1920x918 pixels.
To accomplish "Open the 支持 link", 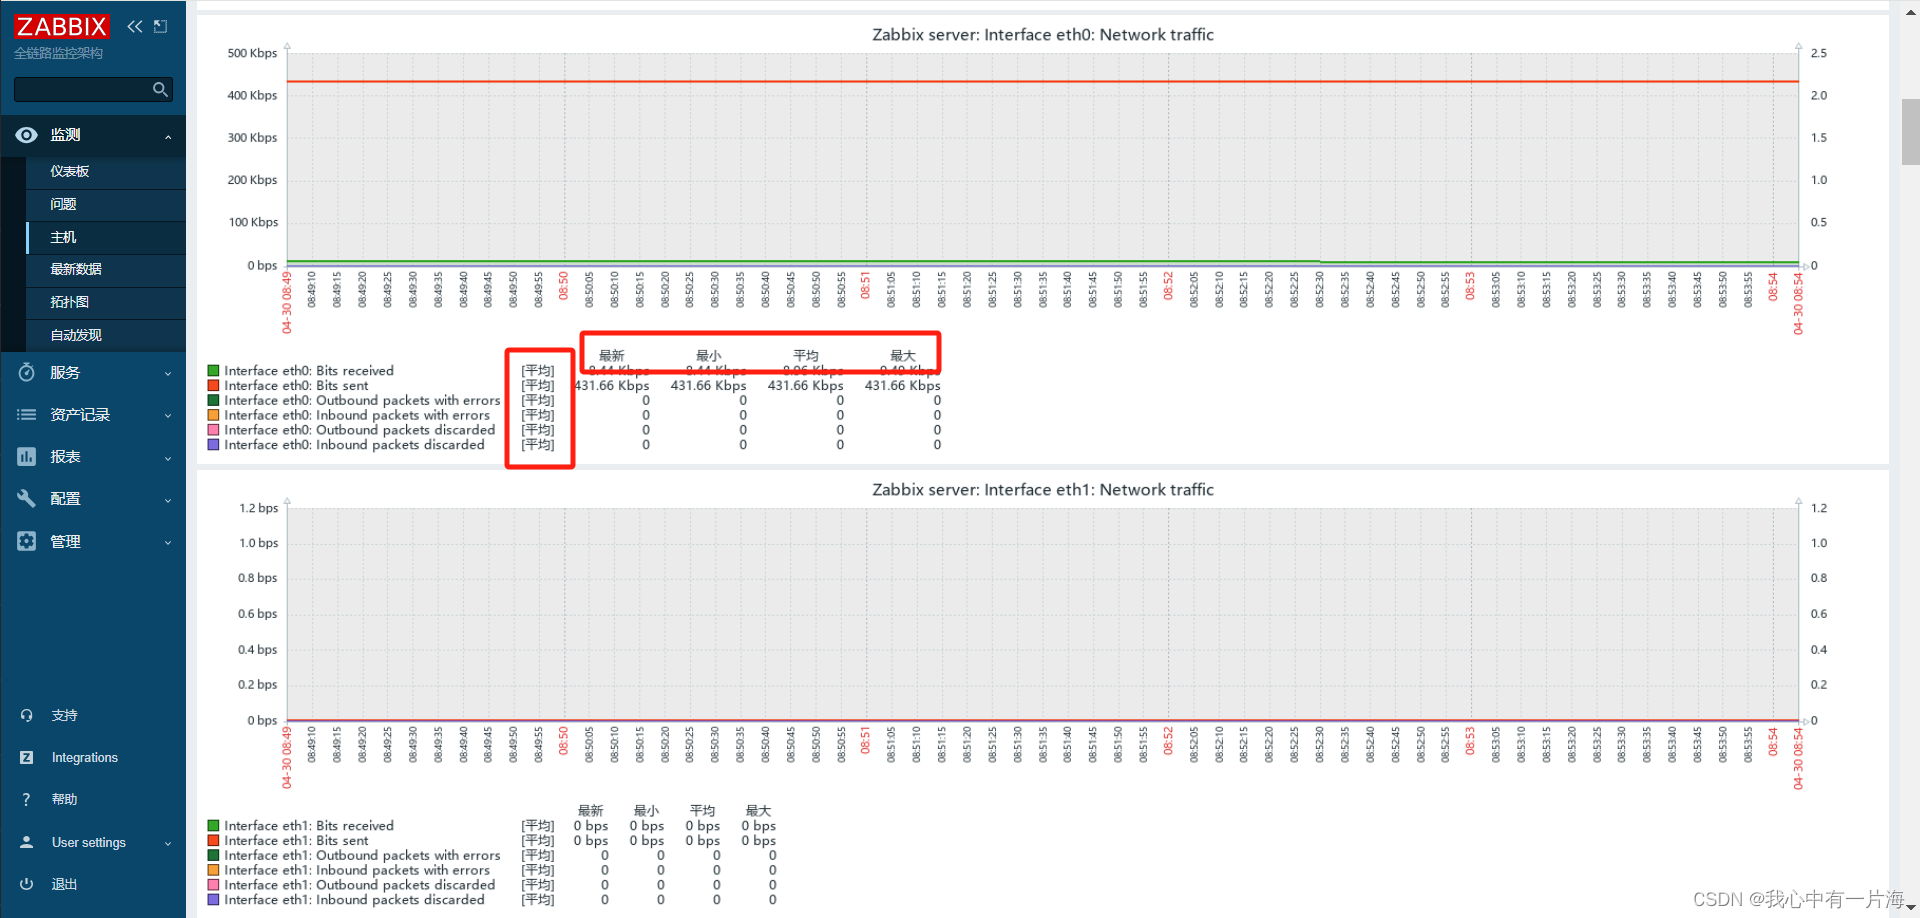I will pyautogui.click(x=64, y=715).
